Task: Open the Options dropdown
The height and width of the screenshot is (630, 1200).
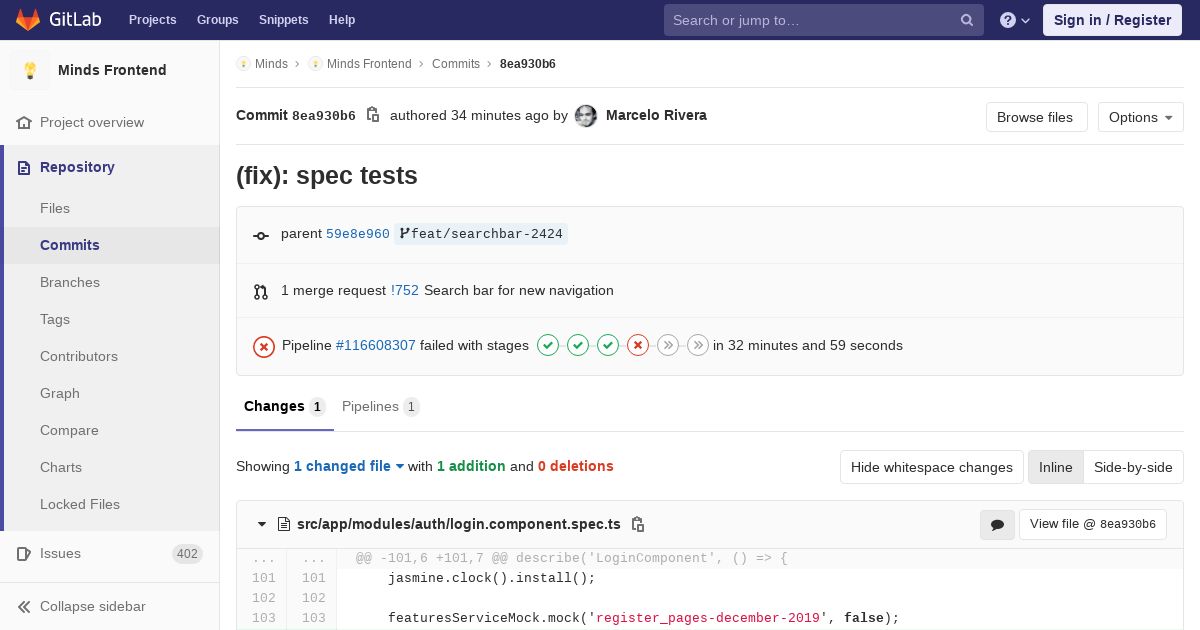Action: tap(1140, 117)
